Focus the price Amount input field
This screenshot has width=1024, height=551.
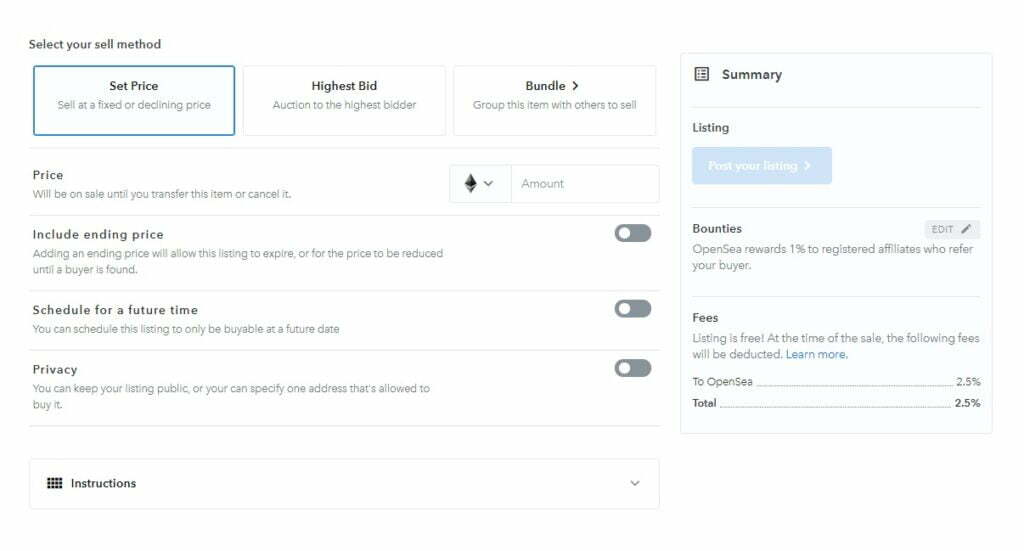(584, 184)
